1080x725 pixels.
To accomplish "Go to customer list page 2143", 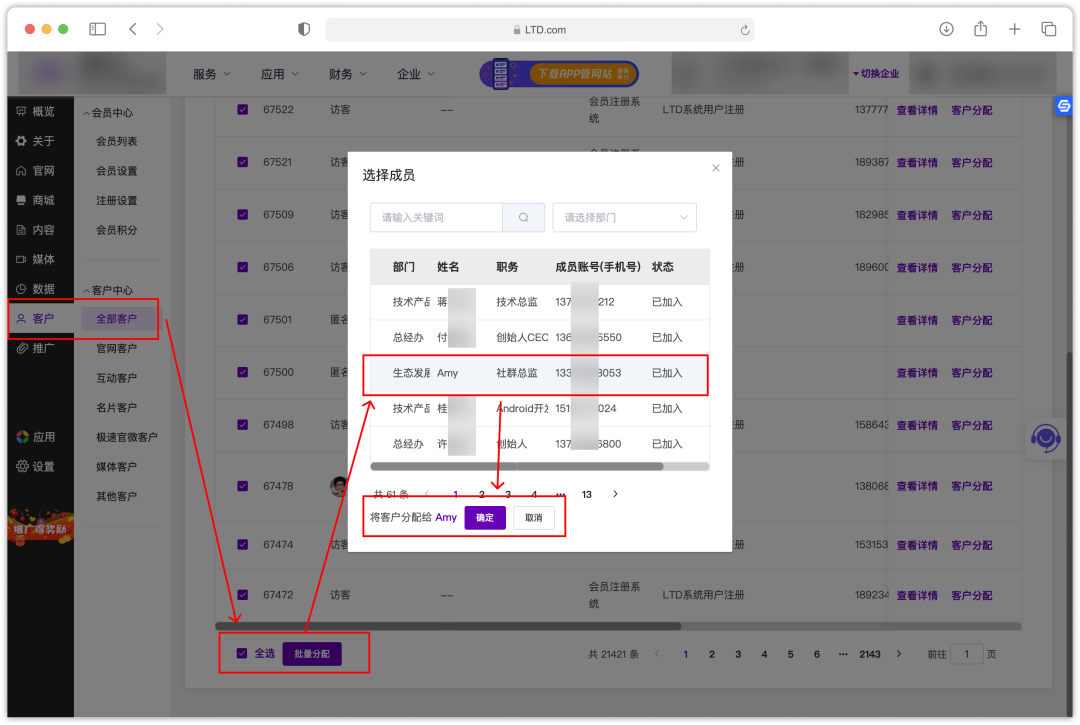I will (x=869, y=654).
